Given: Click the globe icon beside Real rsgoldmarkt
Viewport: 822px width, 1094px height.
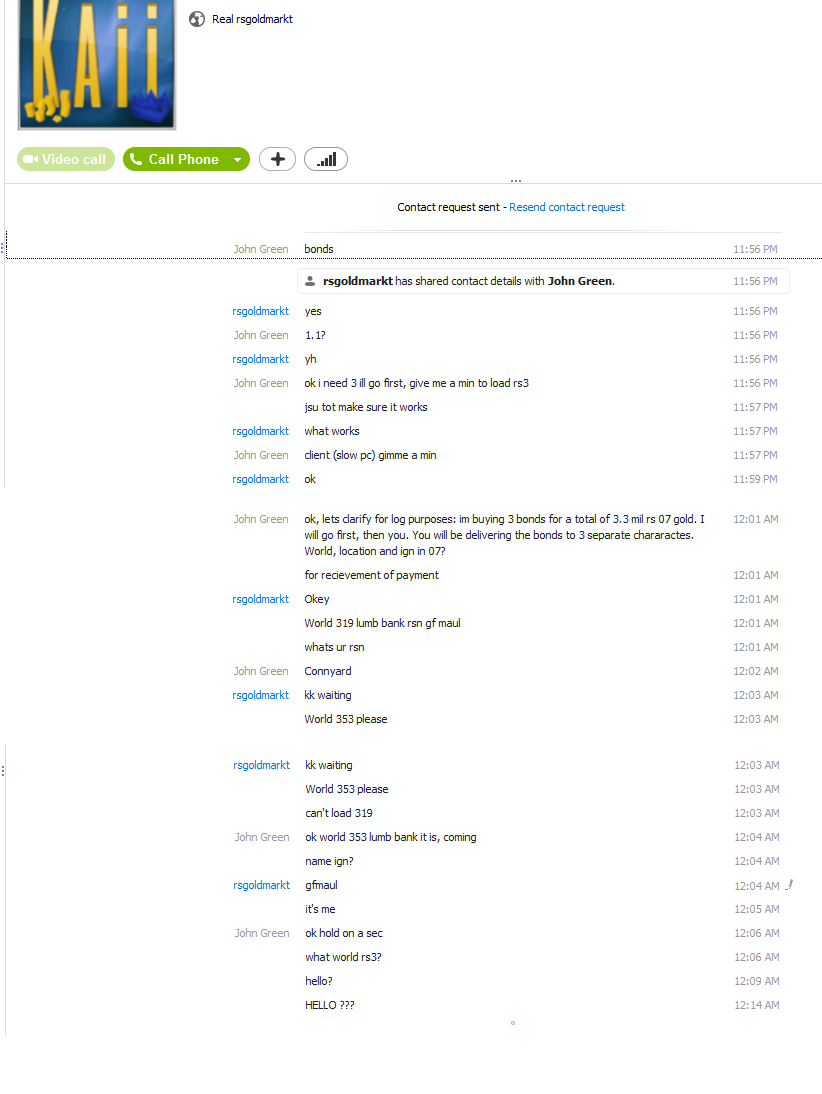Looking at the screenshot, I should tap(197, 20).
